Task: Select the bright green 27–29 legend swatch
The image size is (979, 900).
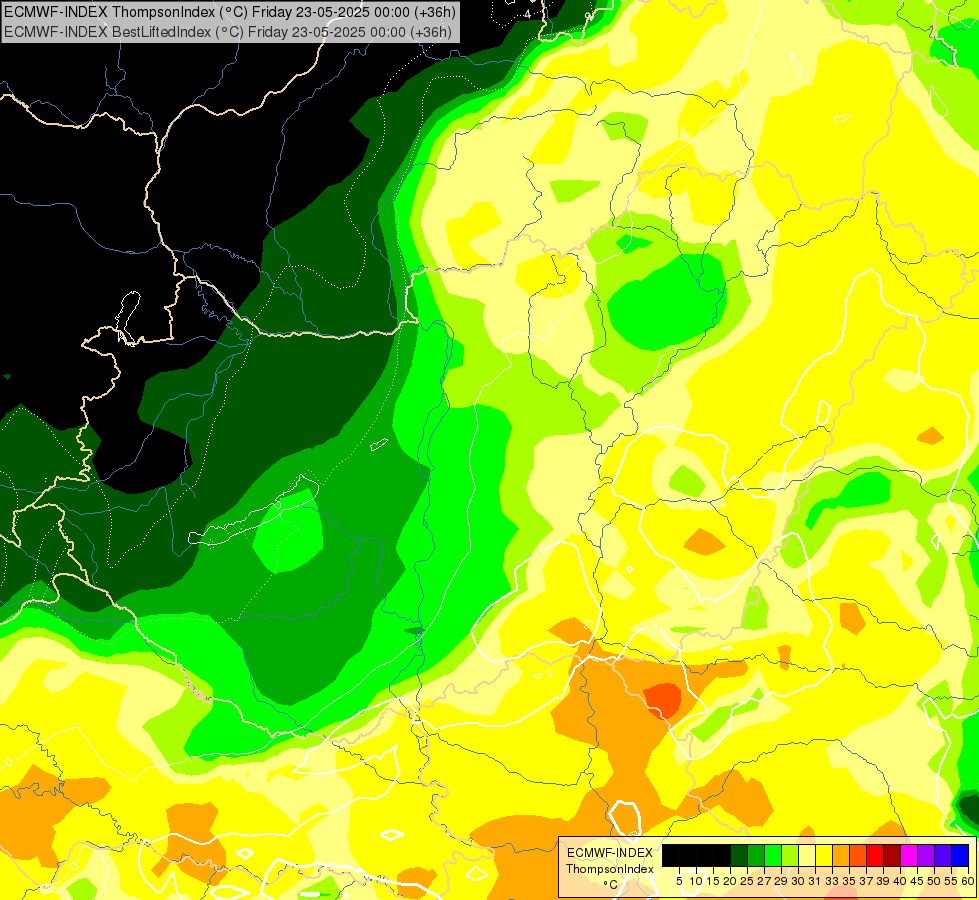Action: [773, 855]
